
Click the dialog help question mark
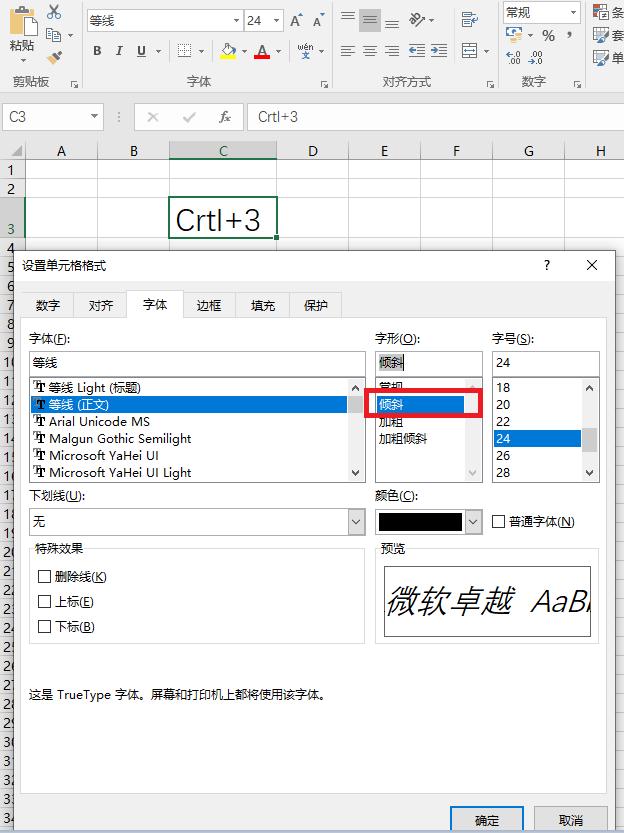pyautogui.click(x=547, y=265)
